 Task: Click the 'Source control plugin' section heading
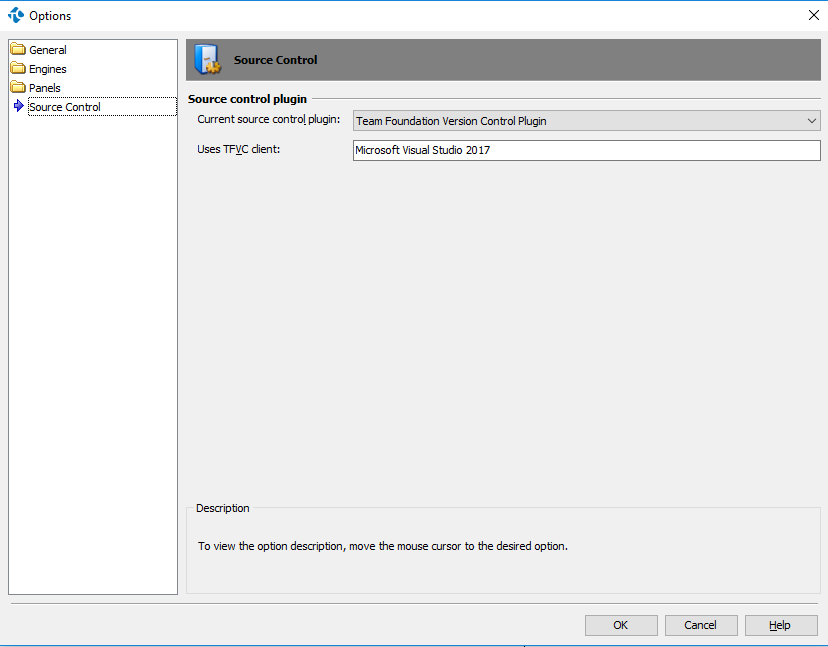point(247,99)
